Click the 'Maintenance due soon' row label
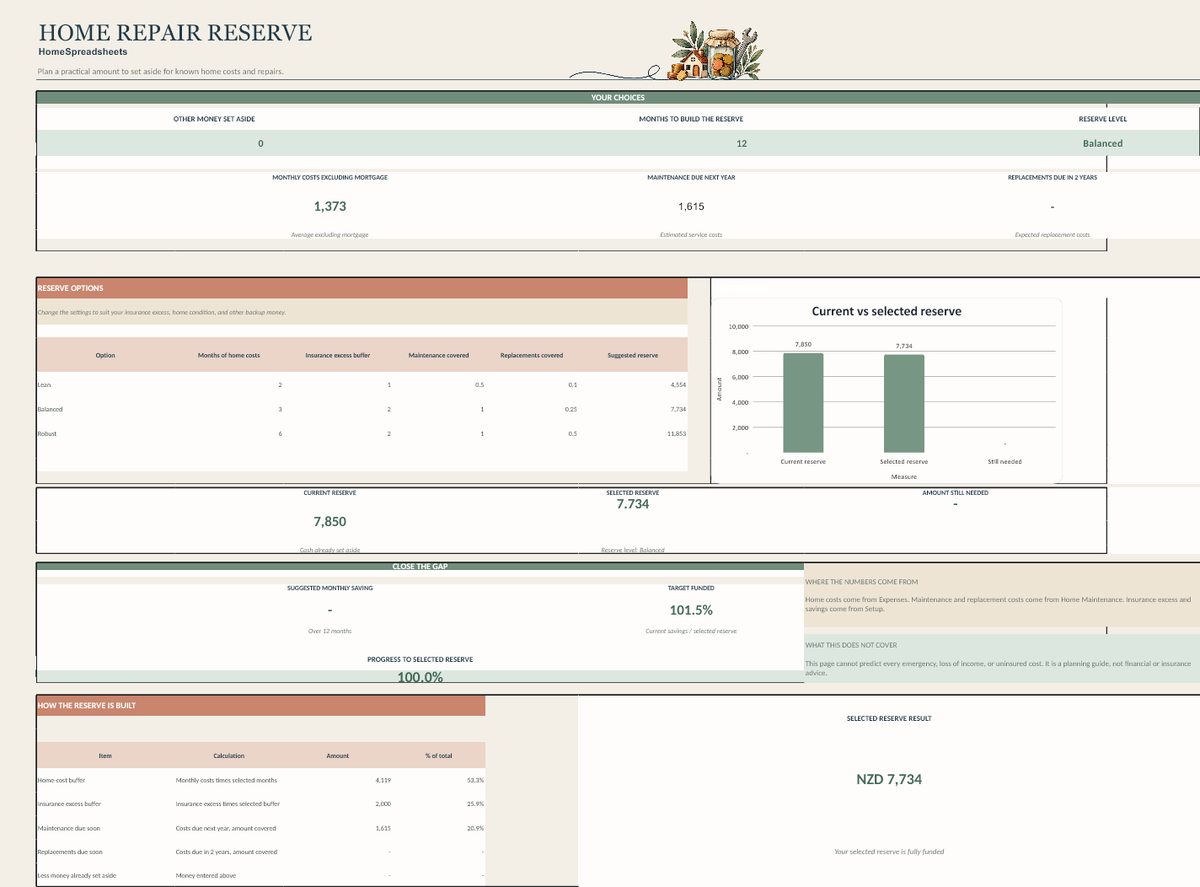This screenshot has width=1200, height=887. pyautogui.click(x=68, y=828)
